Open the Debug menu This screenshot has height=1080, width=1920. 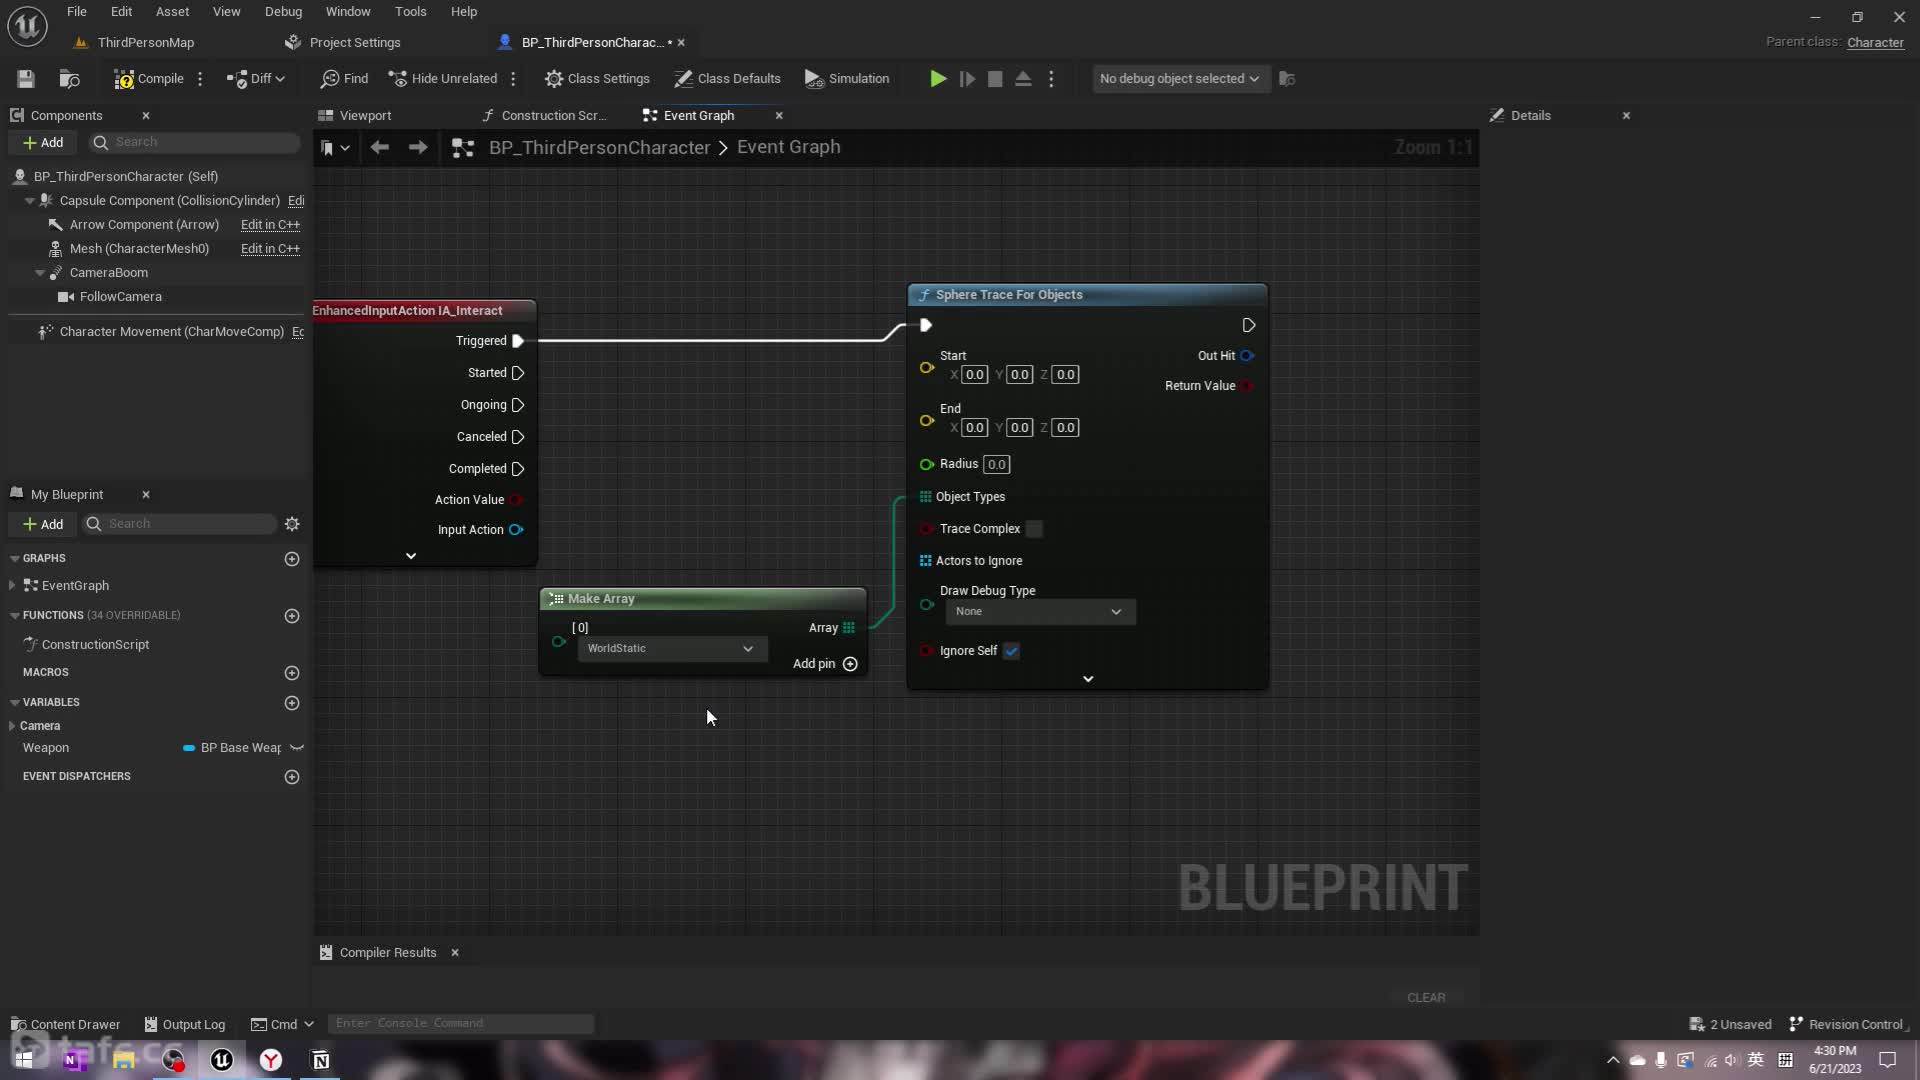tap(283, 12)
